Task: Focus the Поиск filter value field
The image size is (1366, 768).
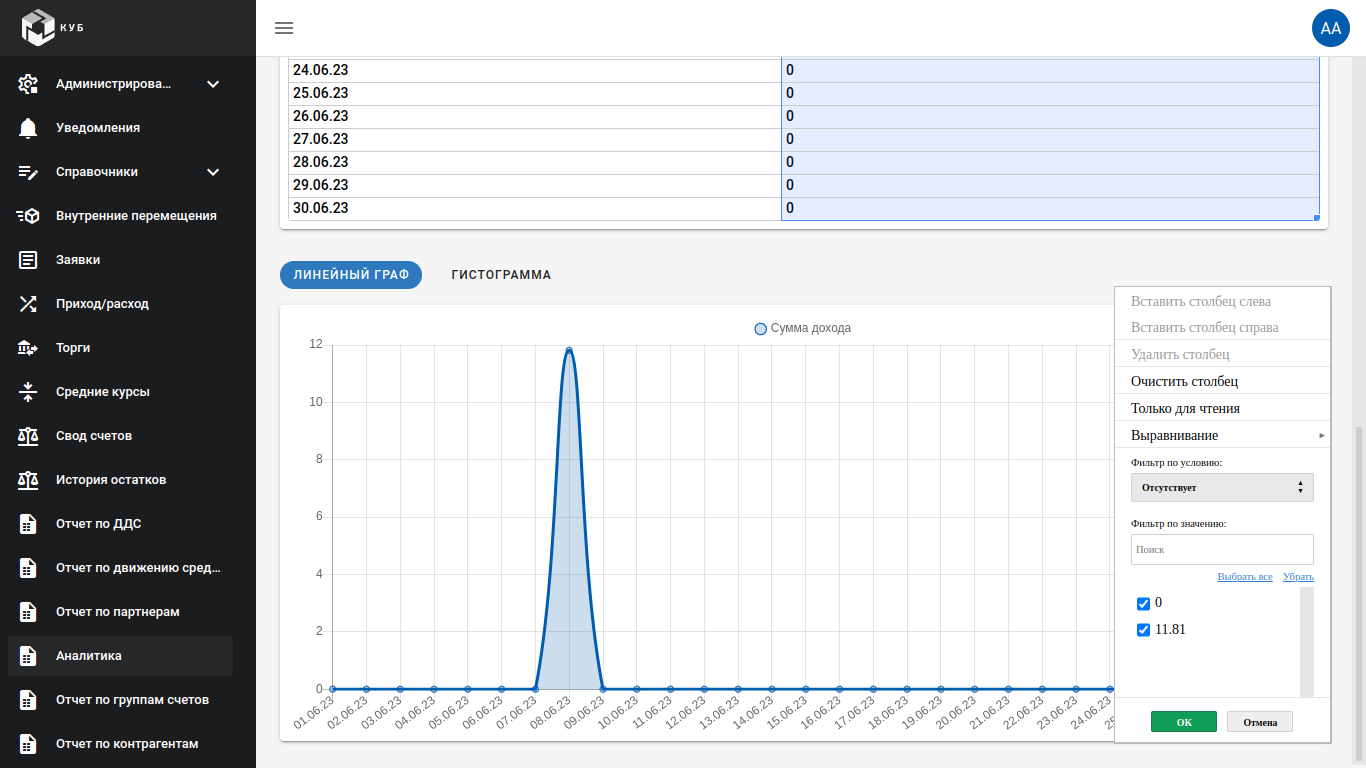Action: click(1222, 549)
